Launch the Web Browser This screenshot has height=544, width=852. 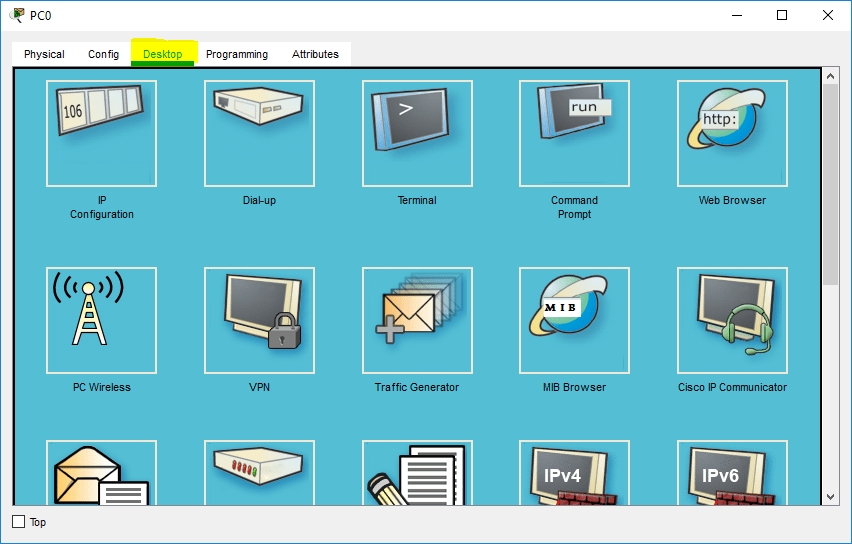pyautogui.click(x=732, y=133)
